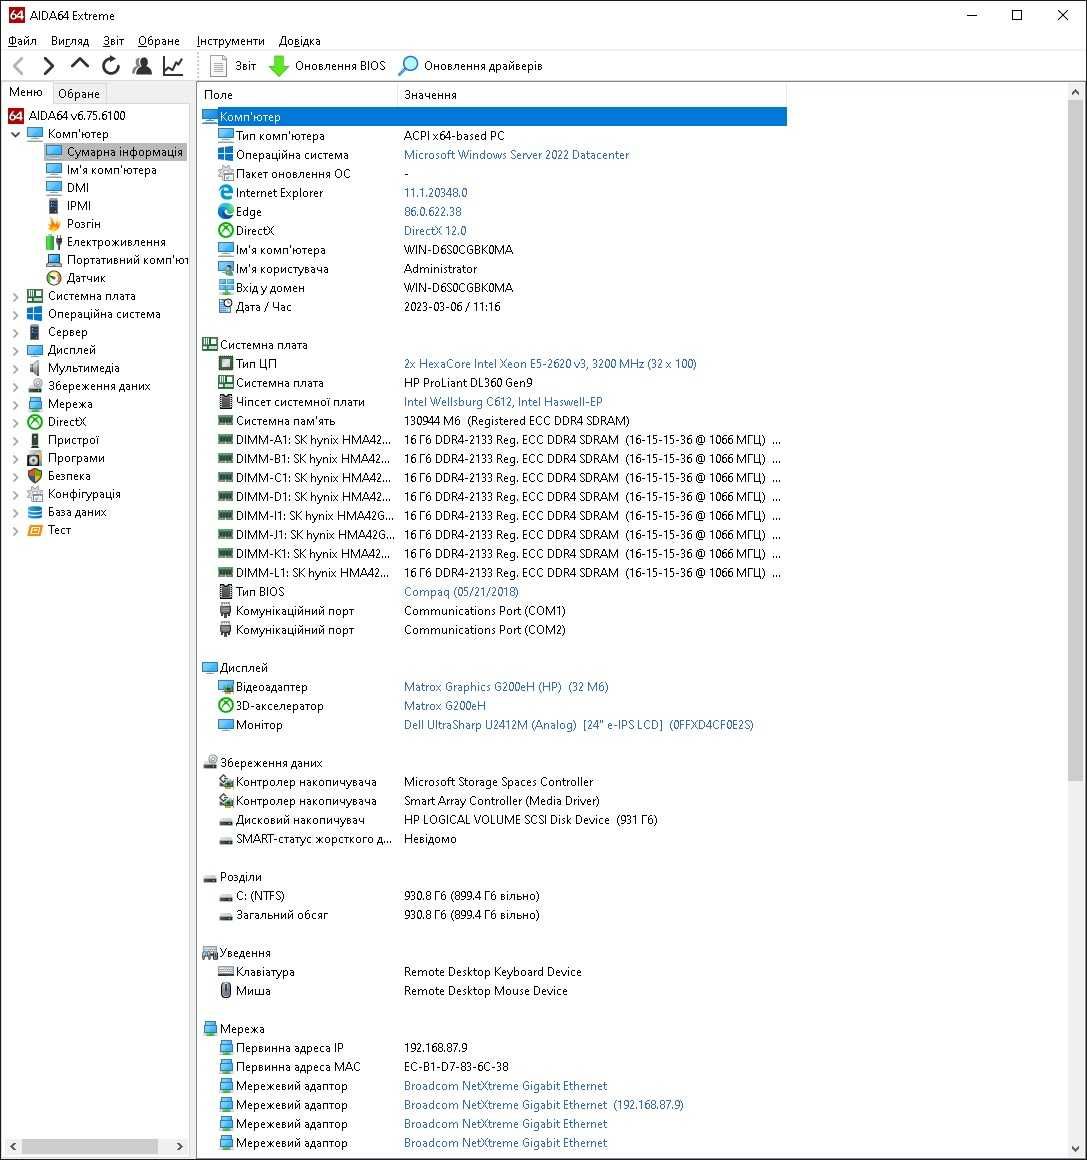Click the Безпека shield icon
This screenshot has height=1160, width=1087.
click(35, 476)
